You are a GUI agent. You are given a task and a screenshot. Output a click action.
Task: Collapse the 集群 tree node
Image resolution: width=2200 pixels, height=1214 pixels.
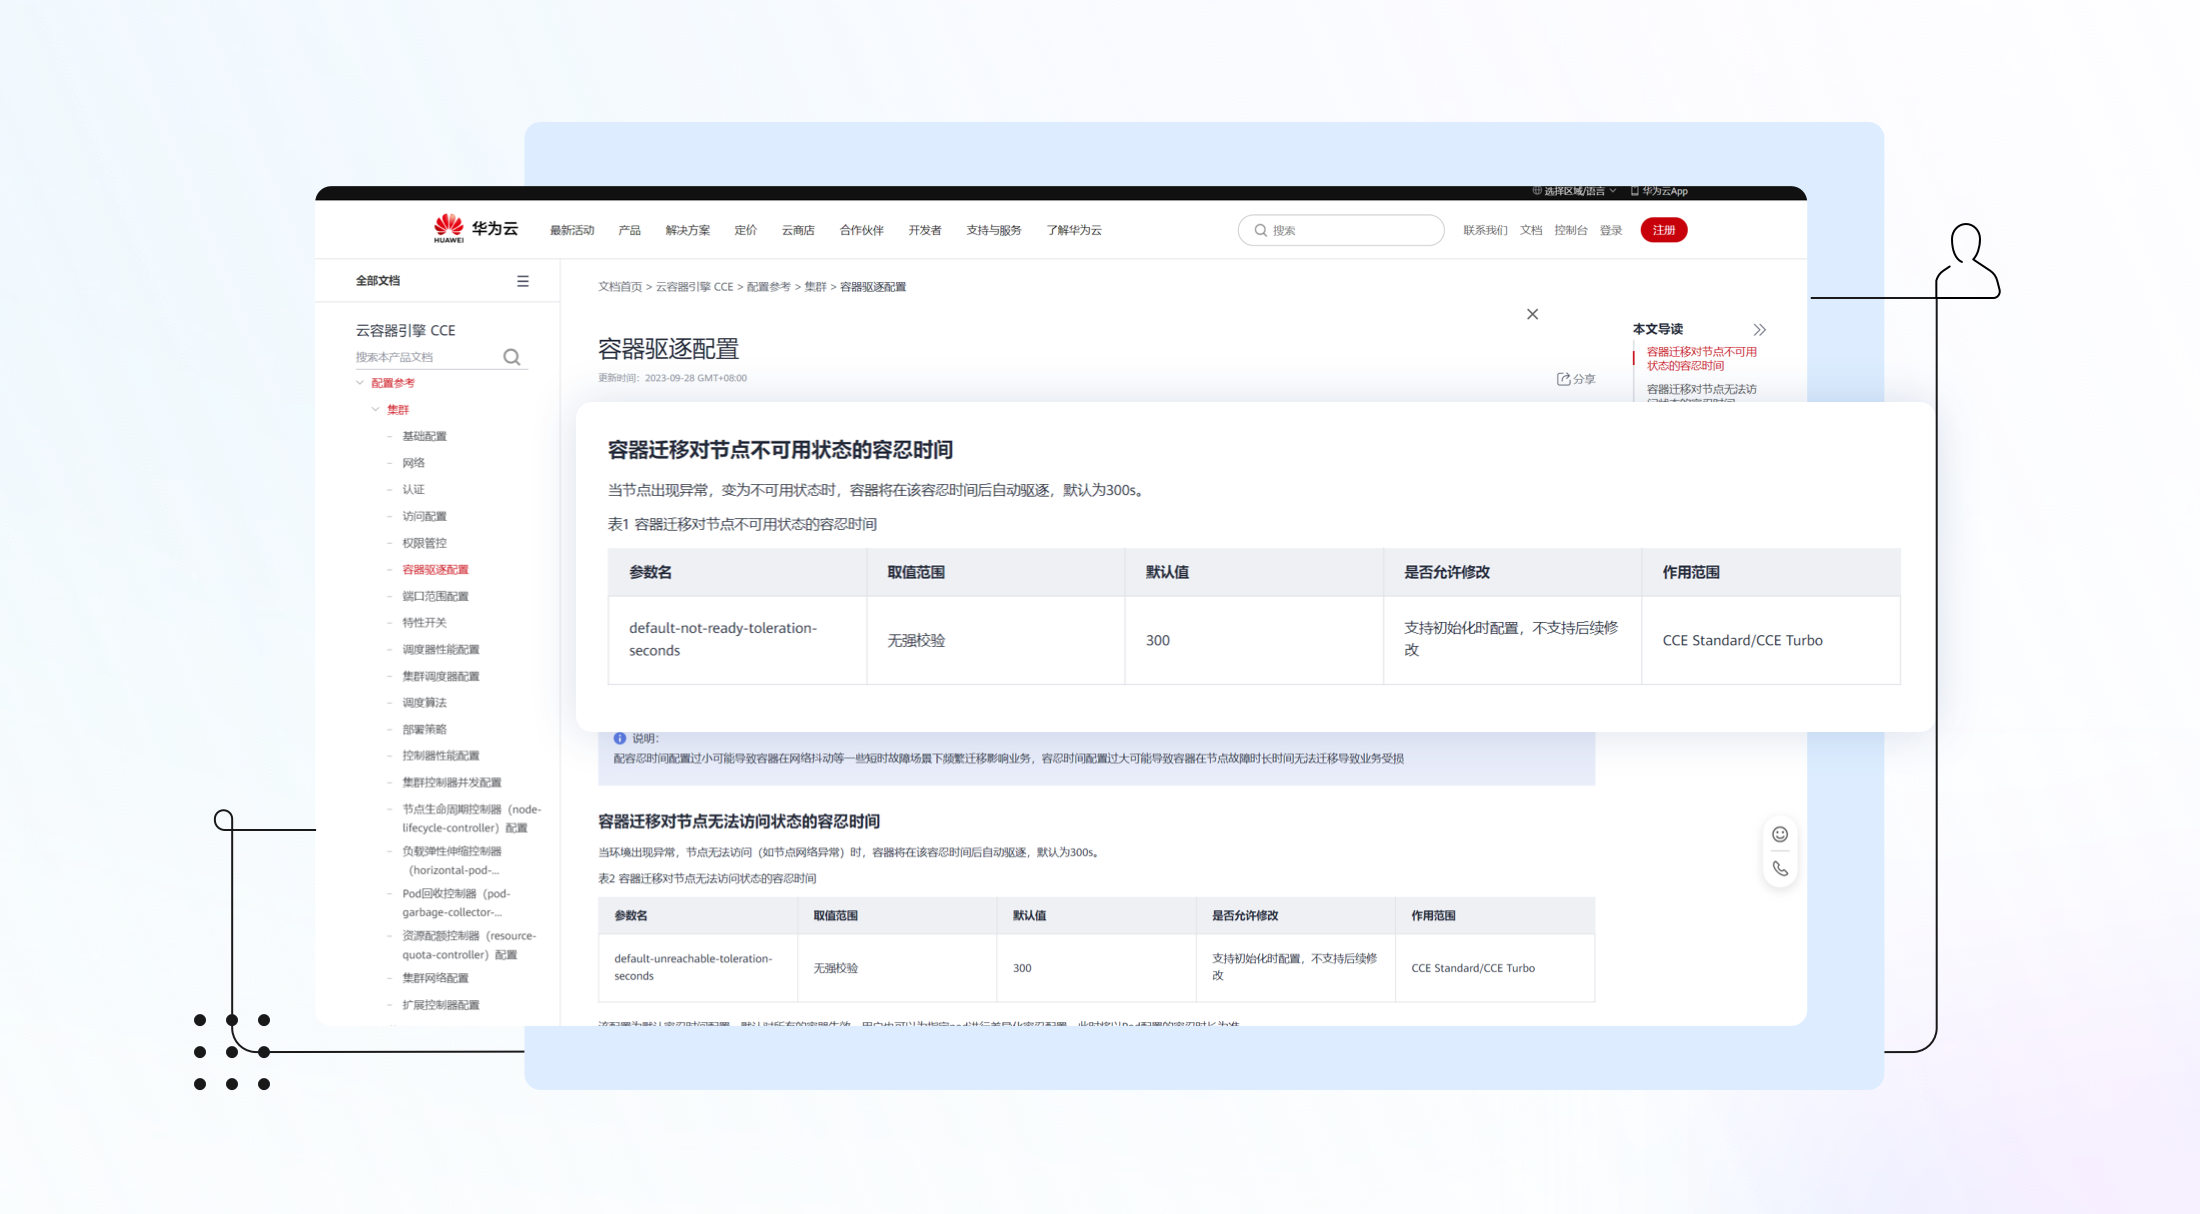coord(376,410)
